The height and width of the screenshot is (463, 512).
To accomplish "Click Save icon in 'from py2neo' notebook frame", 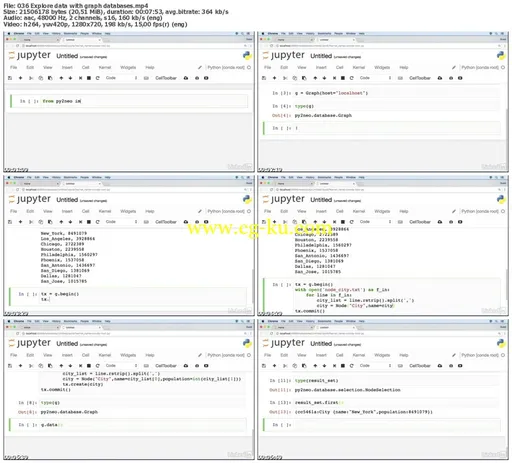I will pos(10,78).
